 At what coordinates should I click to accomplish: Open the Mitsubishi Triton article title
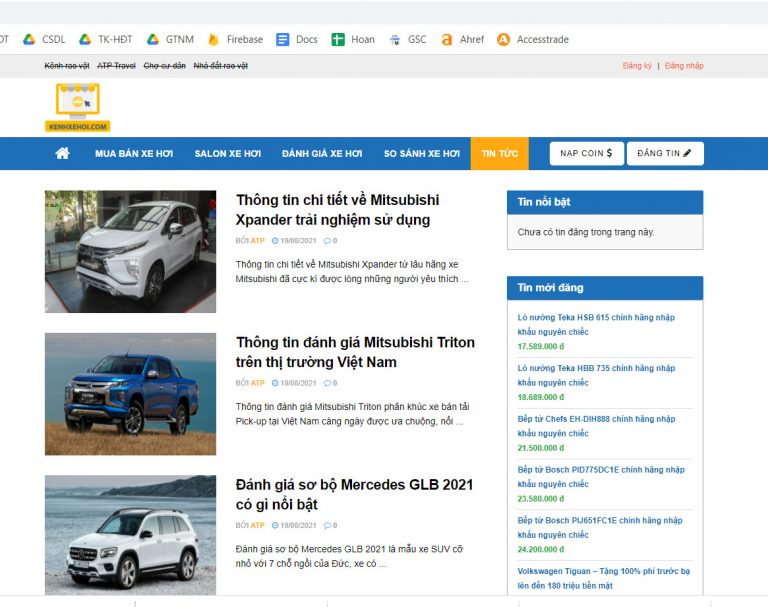[355, 352]
